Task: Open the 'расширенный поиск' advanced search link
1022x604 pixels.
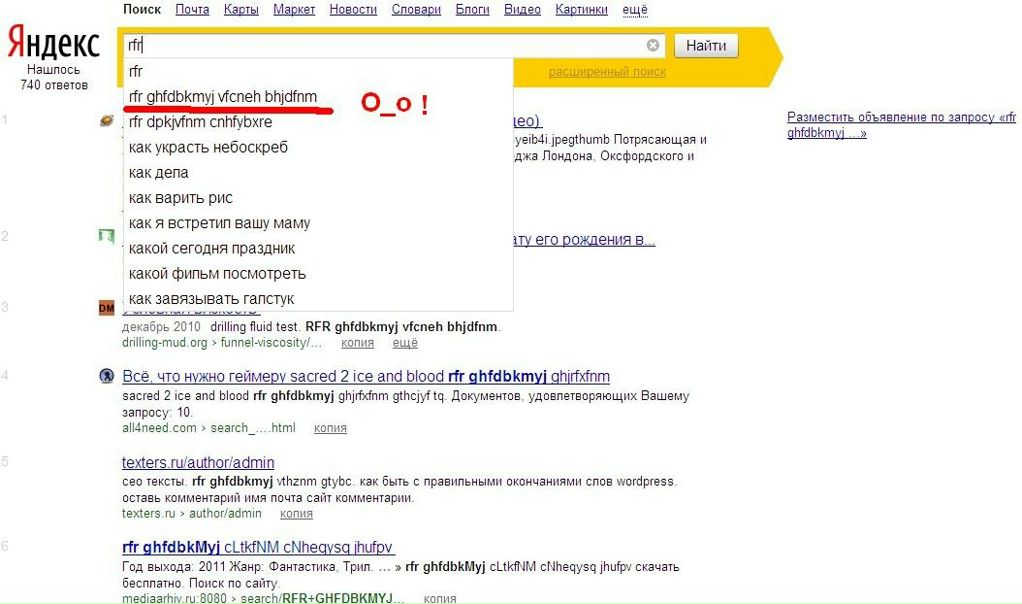Action: [607, 72]
